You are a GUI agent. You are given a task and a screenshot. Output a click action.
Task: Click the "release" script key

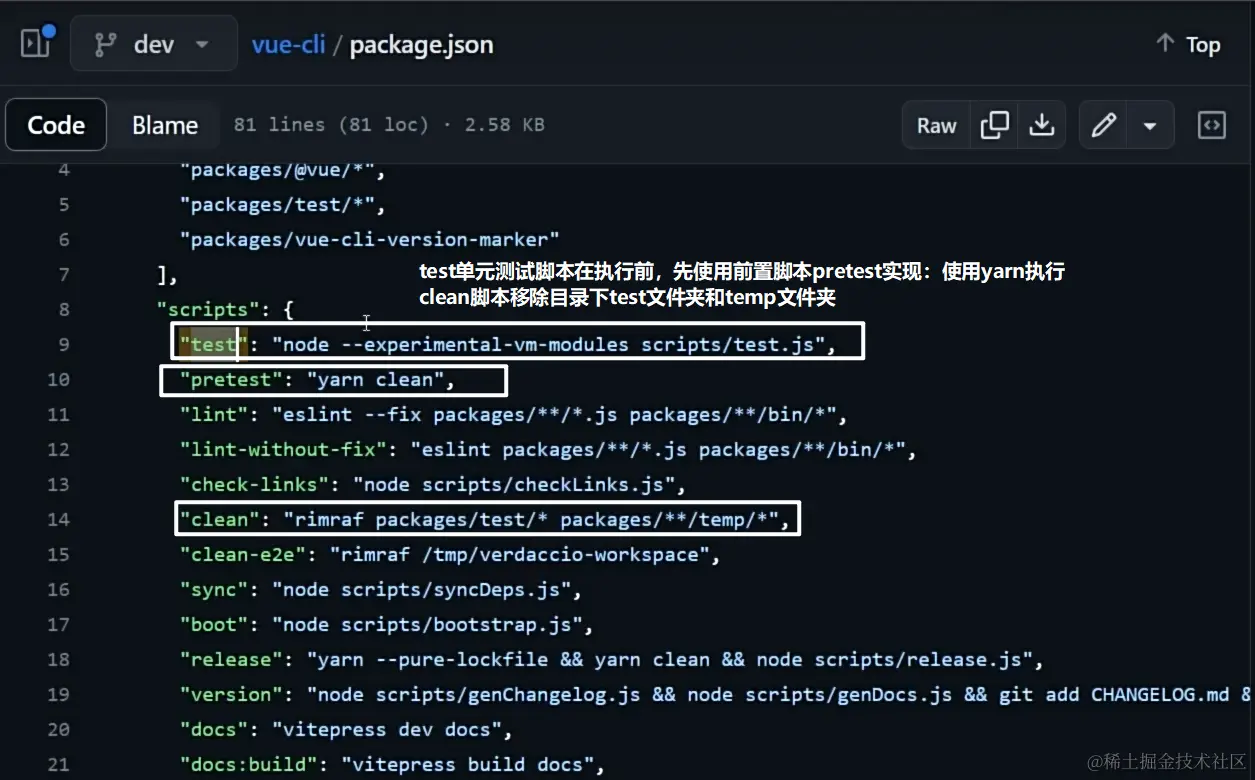click(x=231, y=660)
